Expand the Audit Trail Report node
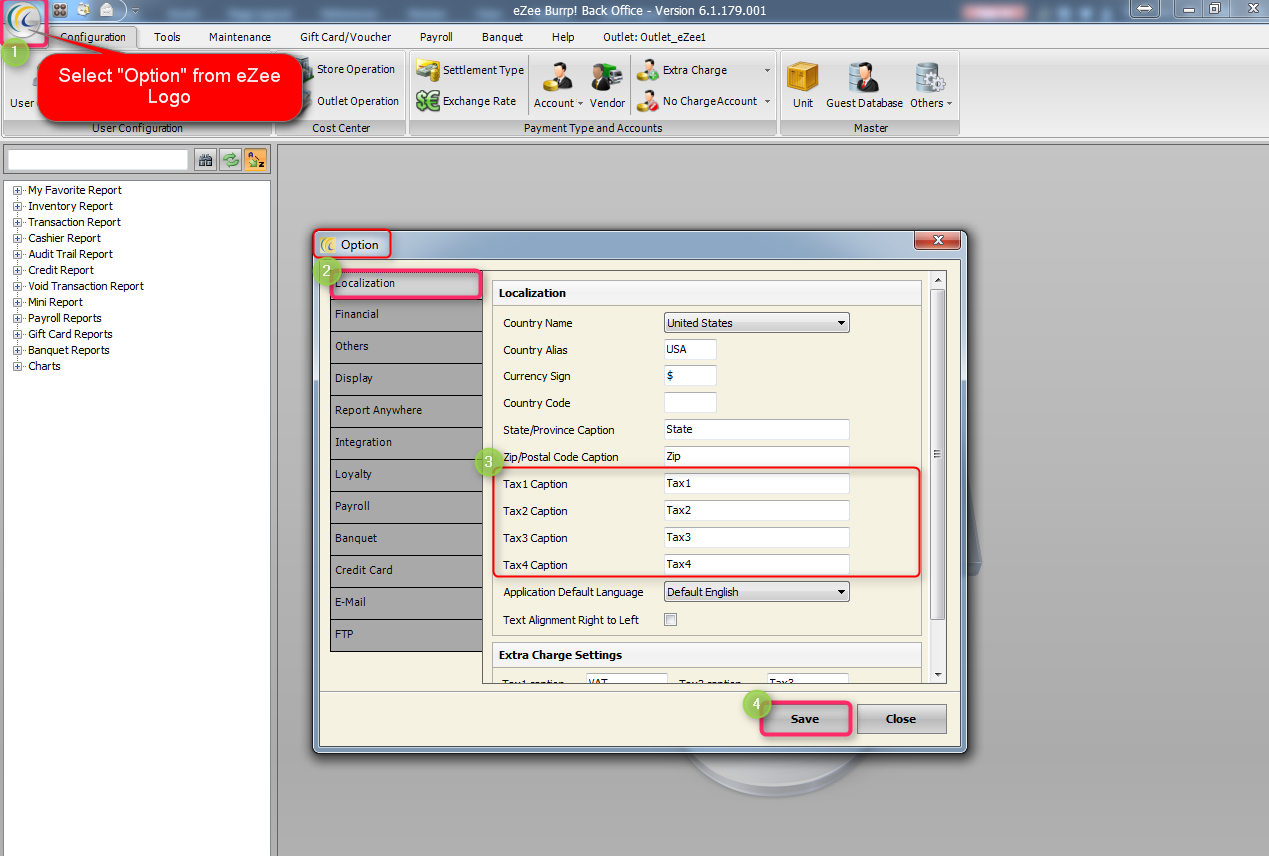1269x856 pixels. [17, 254]
